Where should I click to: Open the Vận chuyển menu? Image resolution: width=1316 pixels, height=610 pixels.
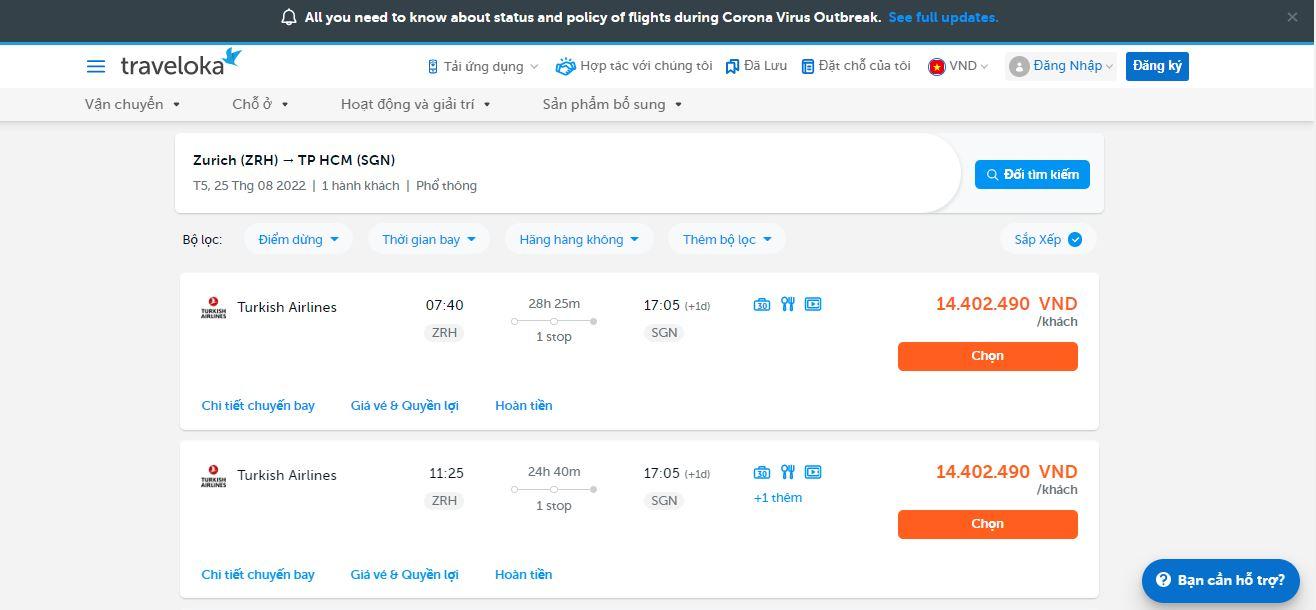132,104
